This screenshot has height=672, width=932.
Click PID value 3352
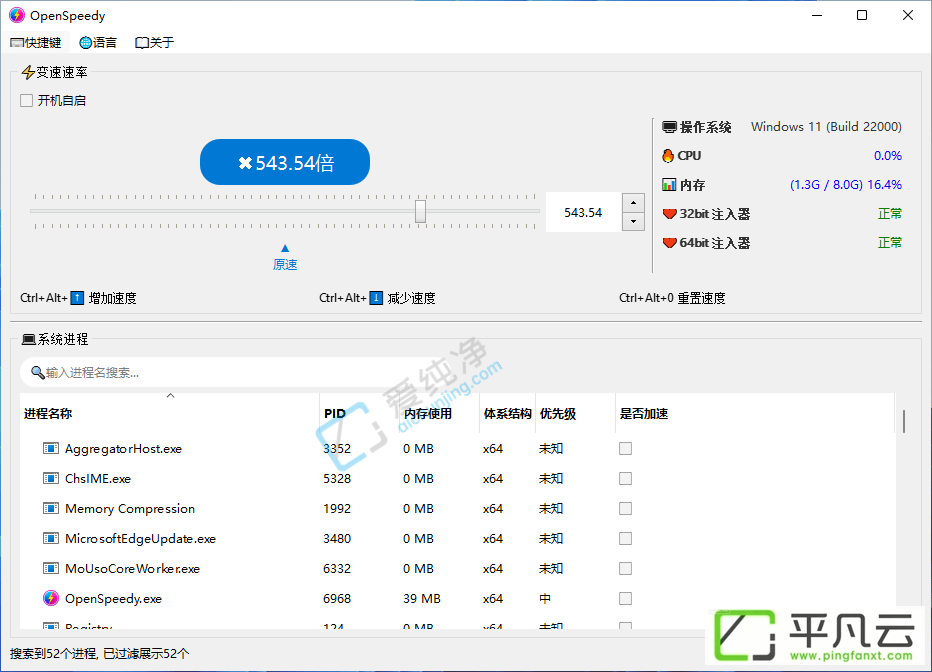pyautogui.click(x=337, y=449)
